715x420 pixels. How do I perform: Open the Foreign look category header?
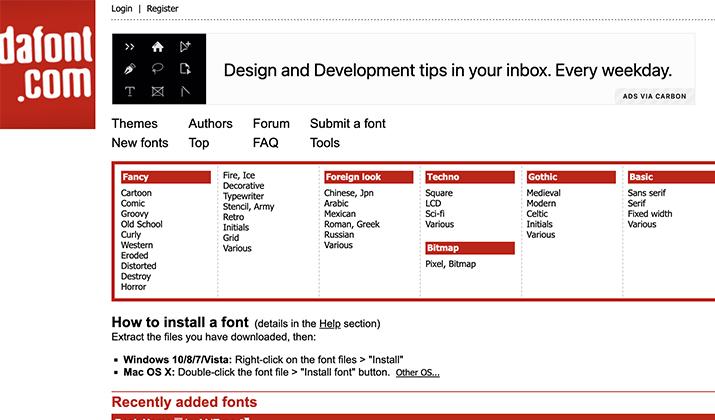(x=368, y=177)
